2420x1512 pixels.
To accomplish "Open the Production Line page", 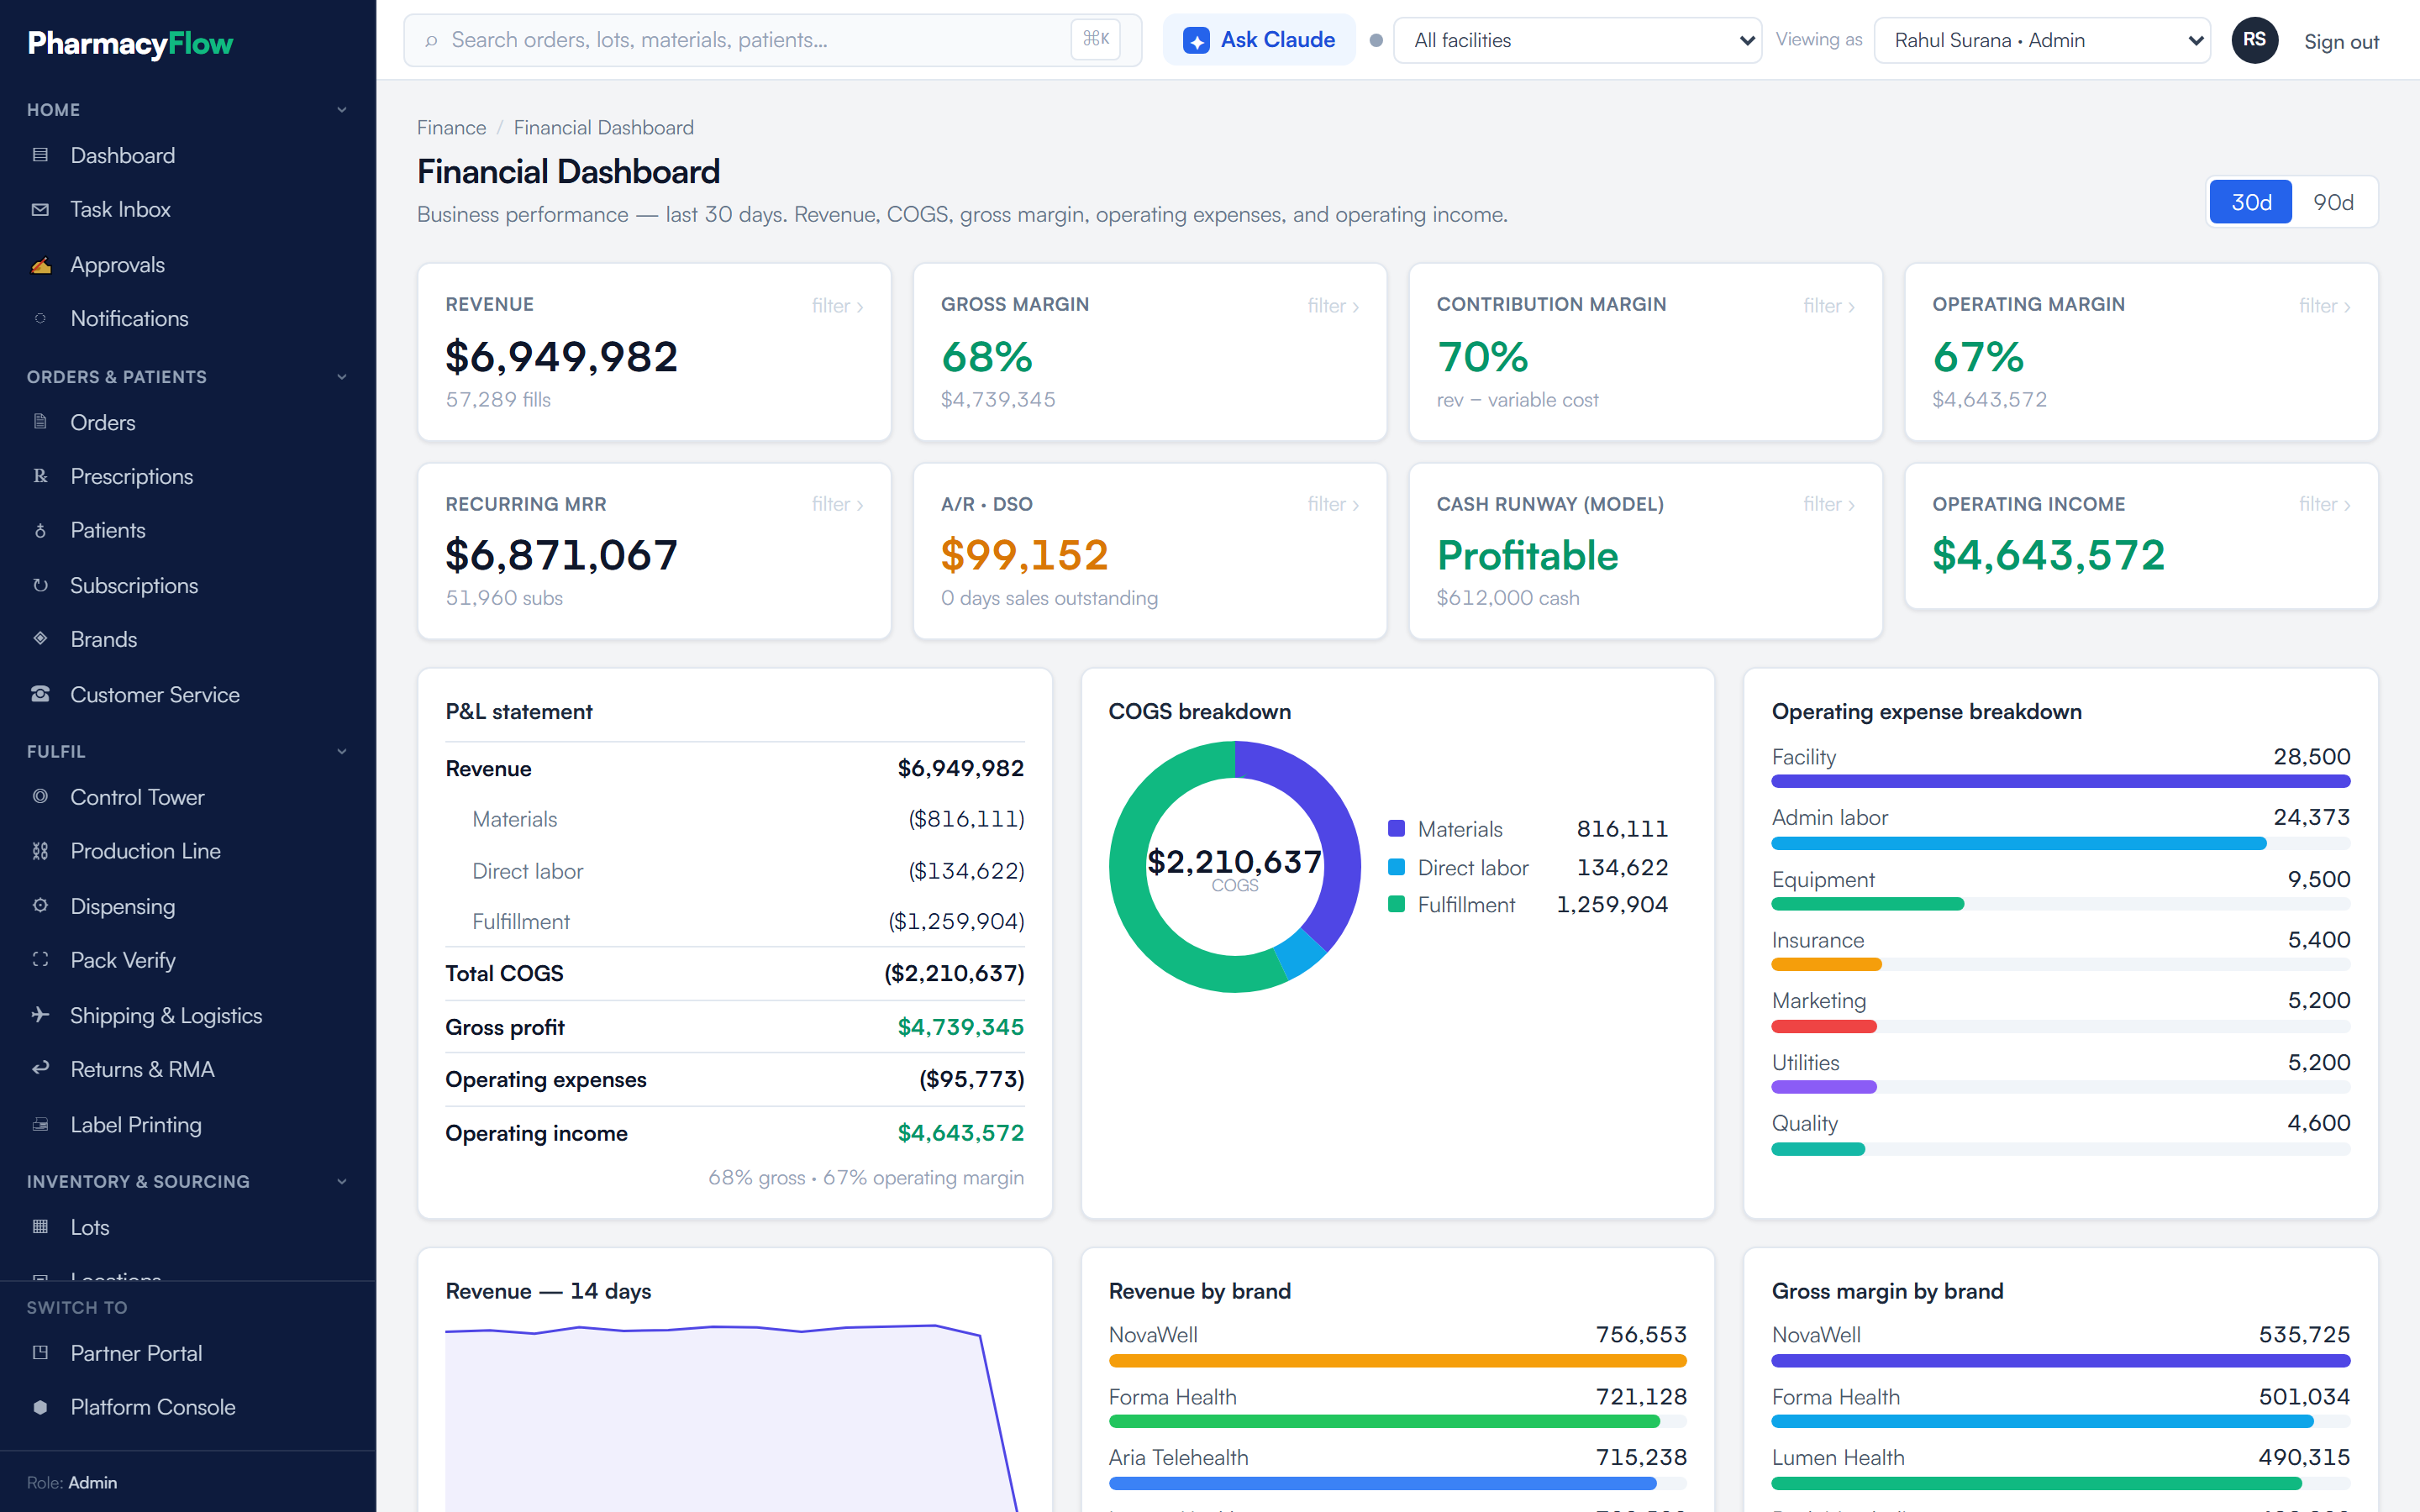I will [x=188, y=851].
